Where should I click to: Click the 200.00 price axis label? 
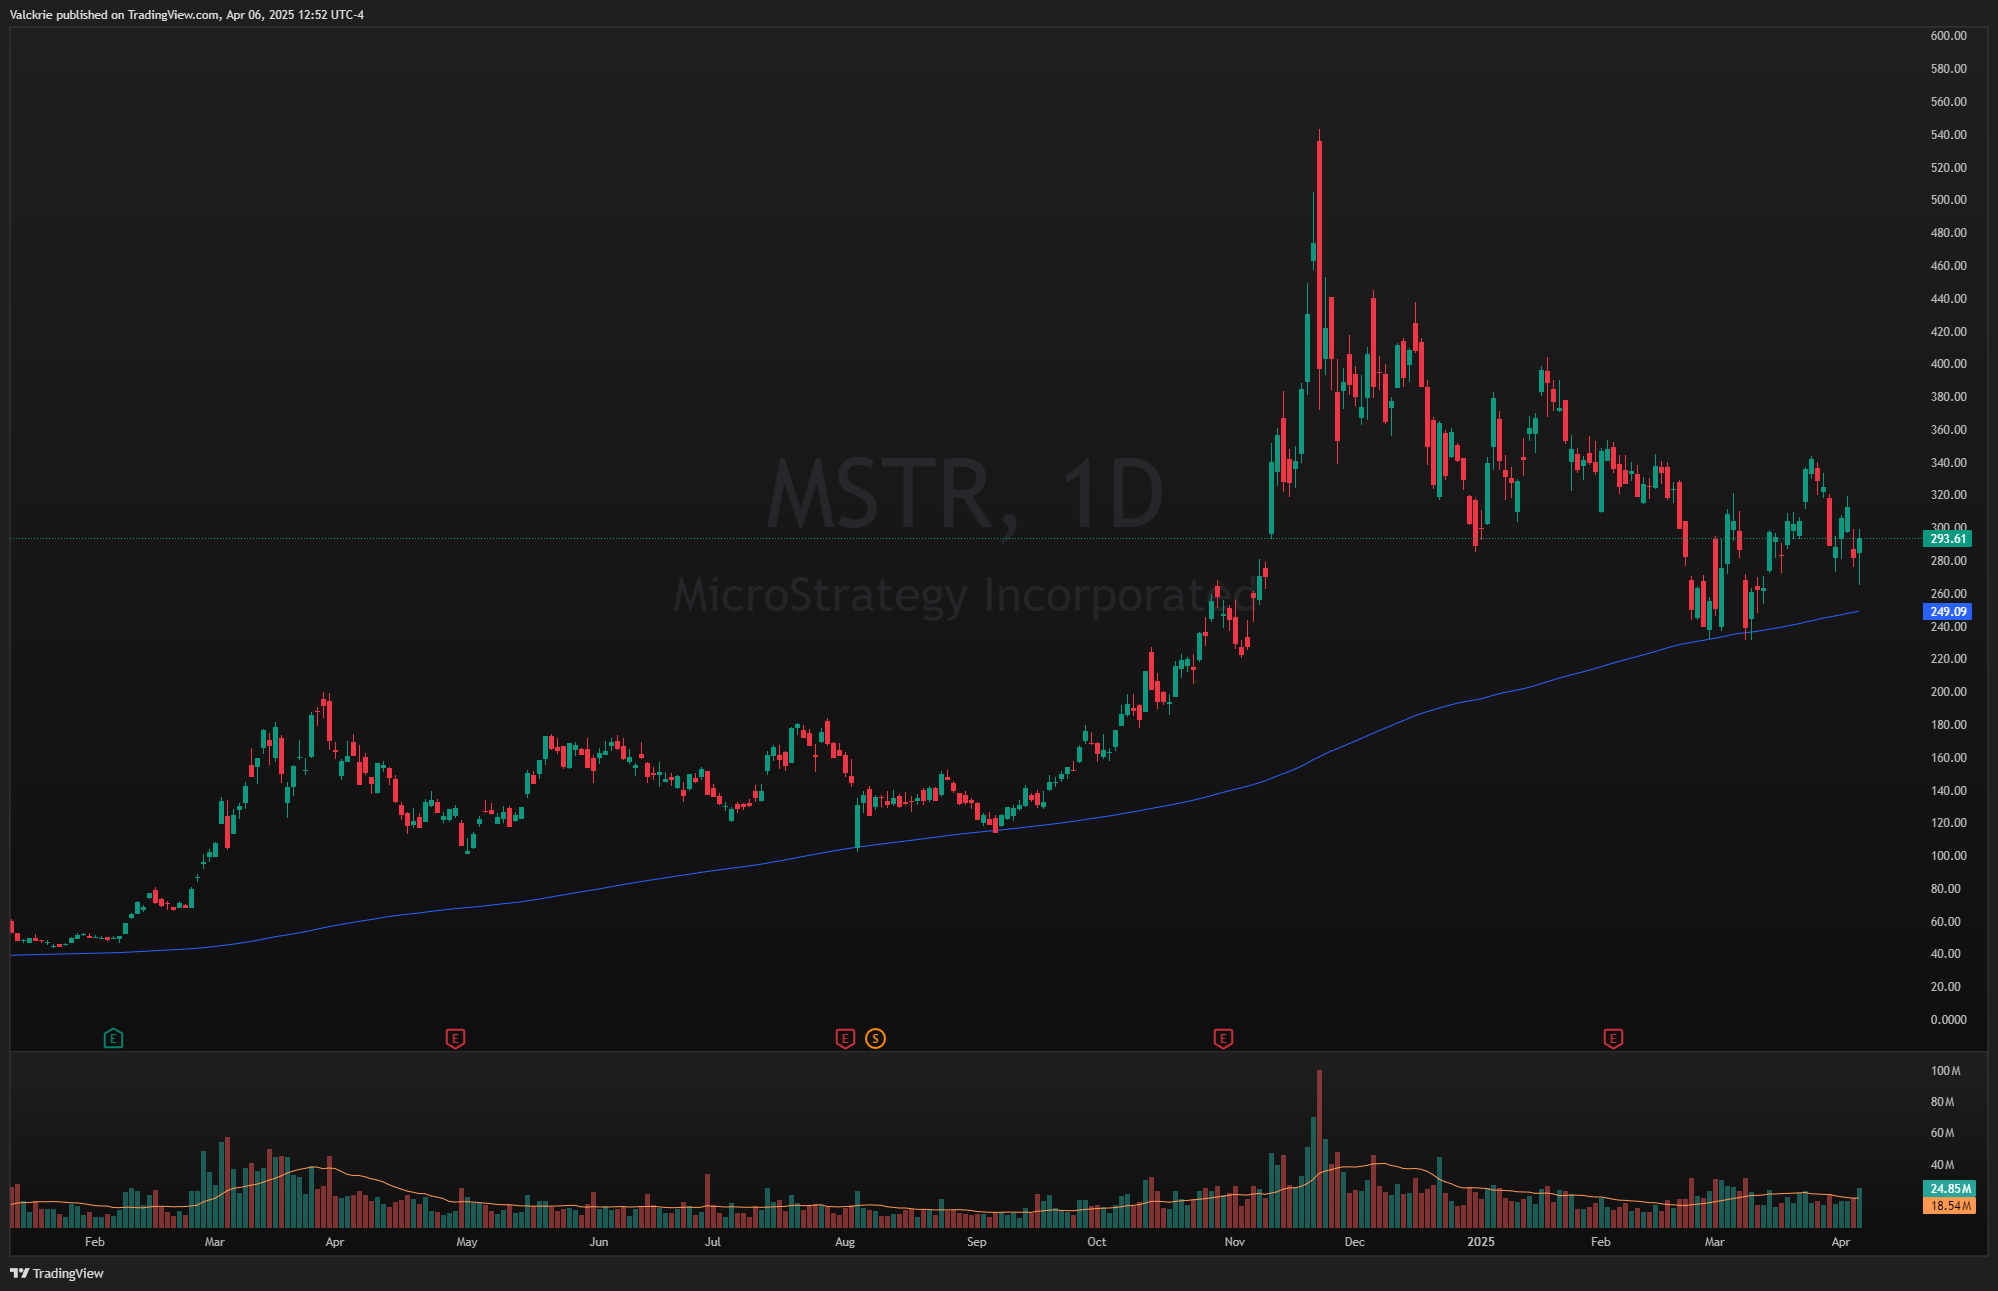[1948, 692]
